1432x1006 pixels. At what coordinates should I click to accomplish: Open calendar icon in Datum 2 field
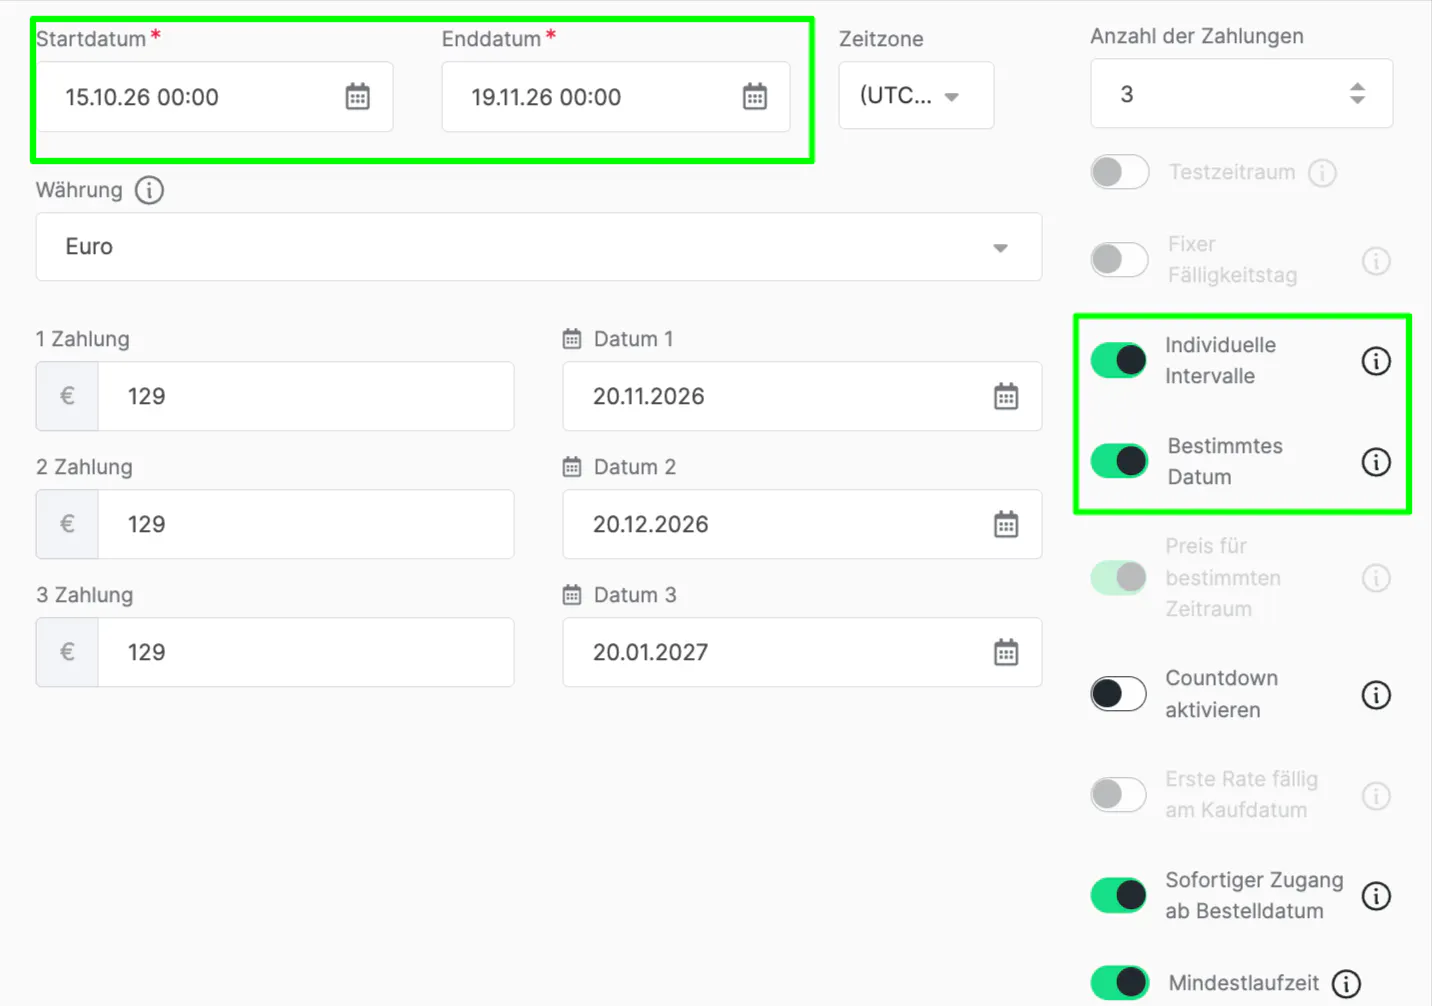point(1006,524)
